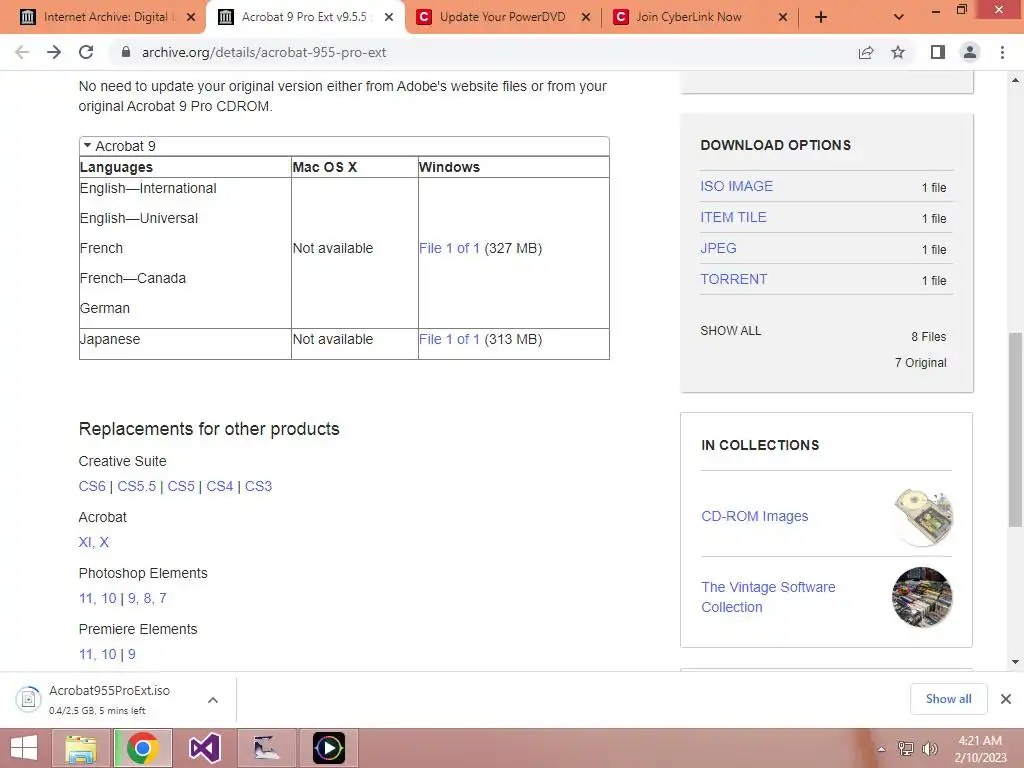Expand the download item options chevron
The image size is (1024, 768).
(213, 699)
